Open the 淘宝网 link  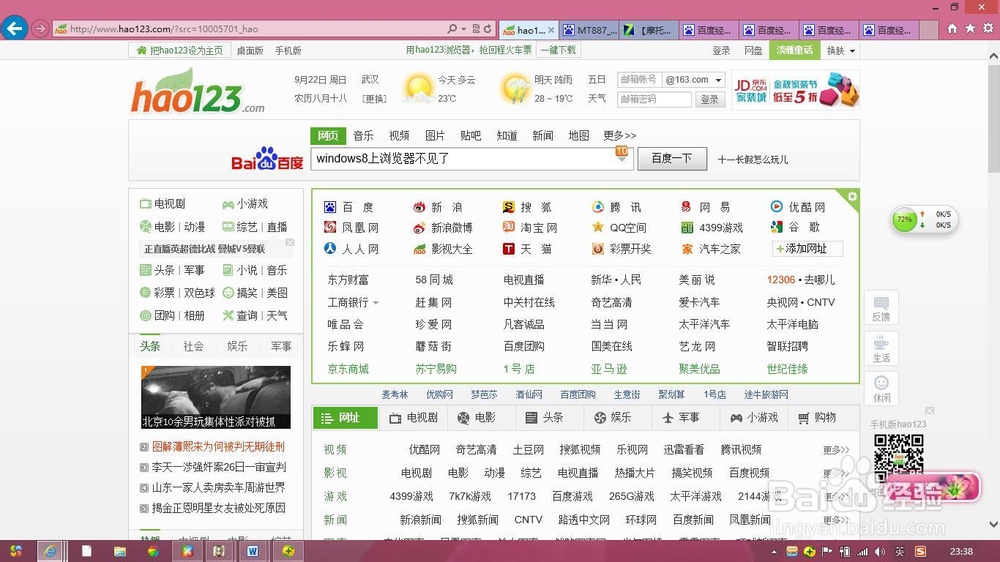(x=529, y=228)
